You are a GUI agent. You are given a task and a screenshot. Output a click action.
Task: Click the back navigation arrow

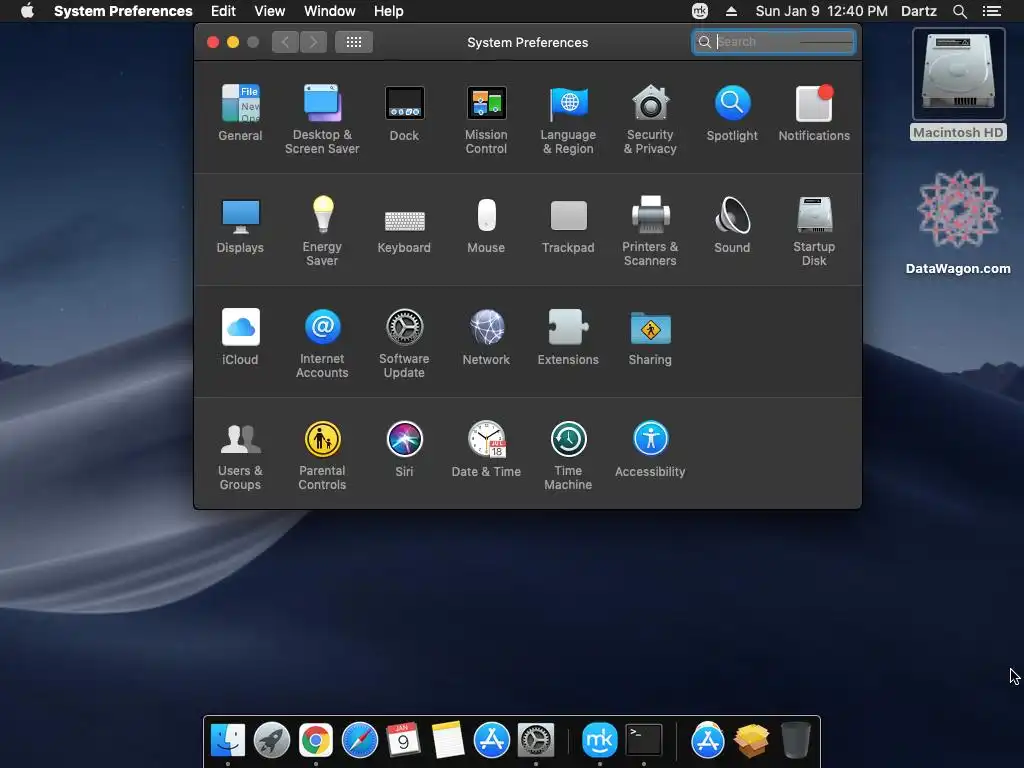pyautogui.click(x=285, y=42)
